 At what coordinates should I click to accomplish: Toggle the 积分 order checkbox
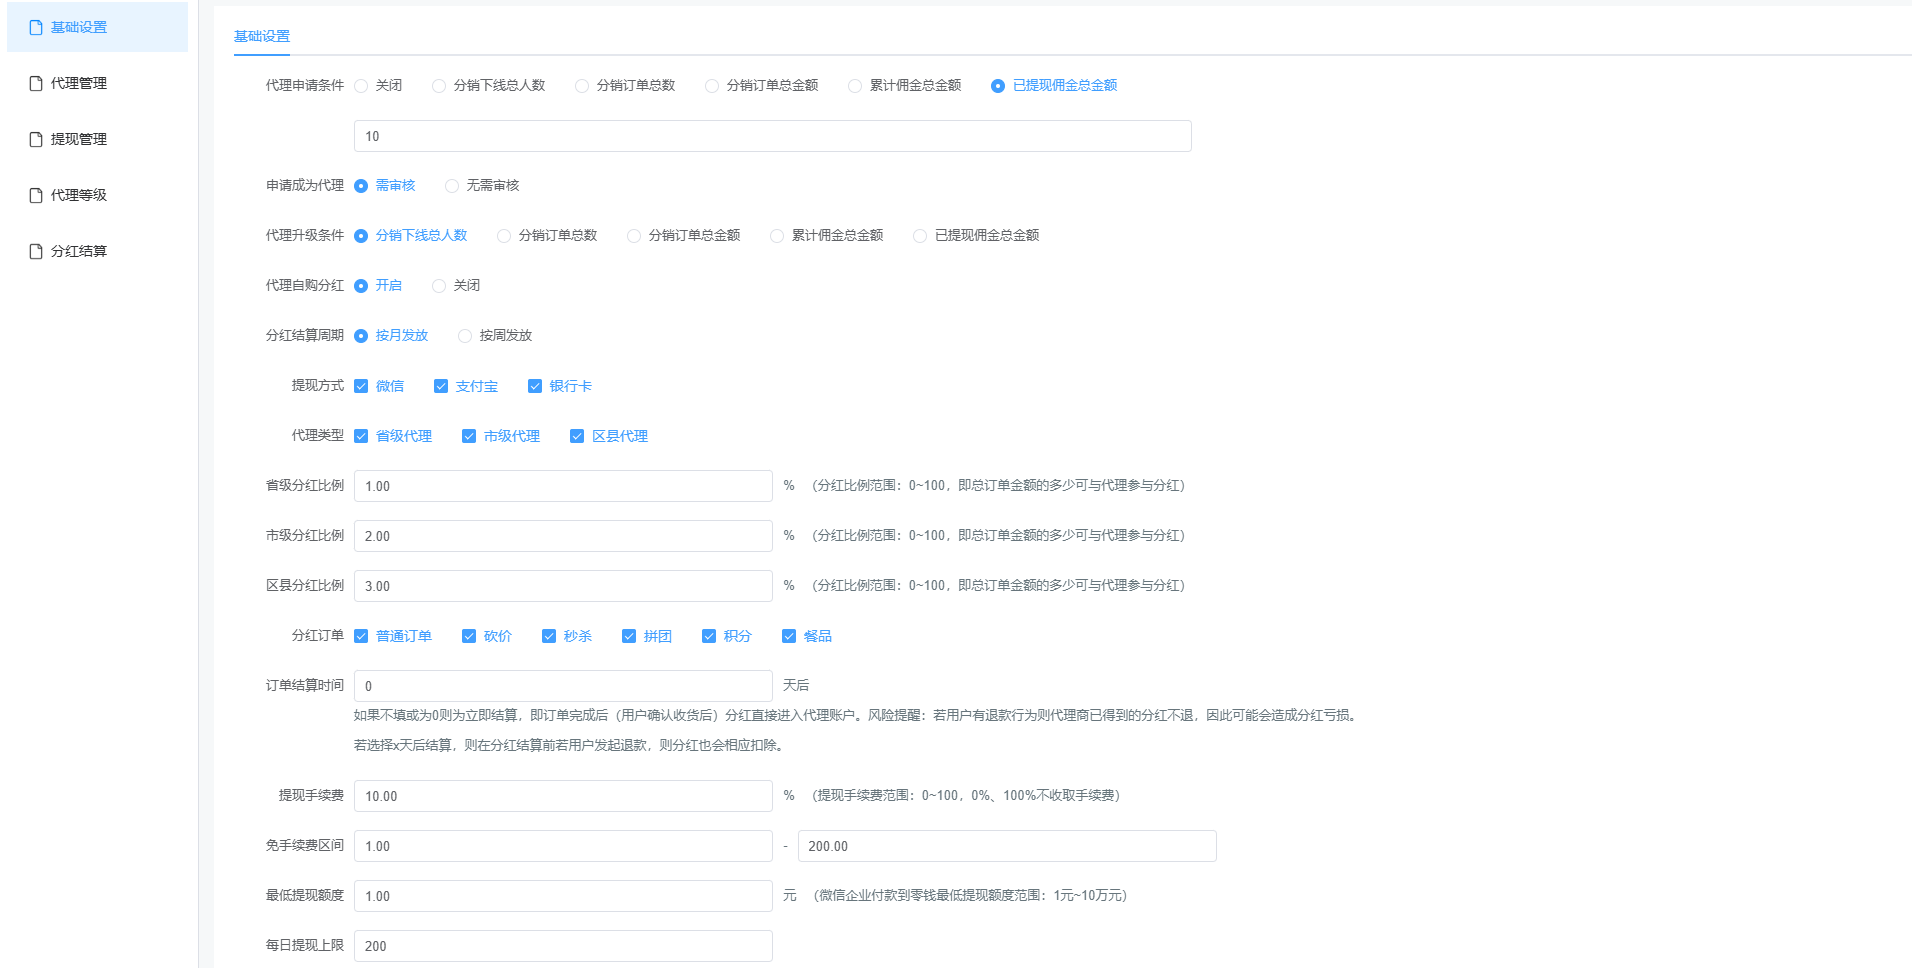(709, 636)
